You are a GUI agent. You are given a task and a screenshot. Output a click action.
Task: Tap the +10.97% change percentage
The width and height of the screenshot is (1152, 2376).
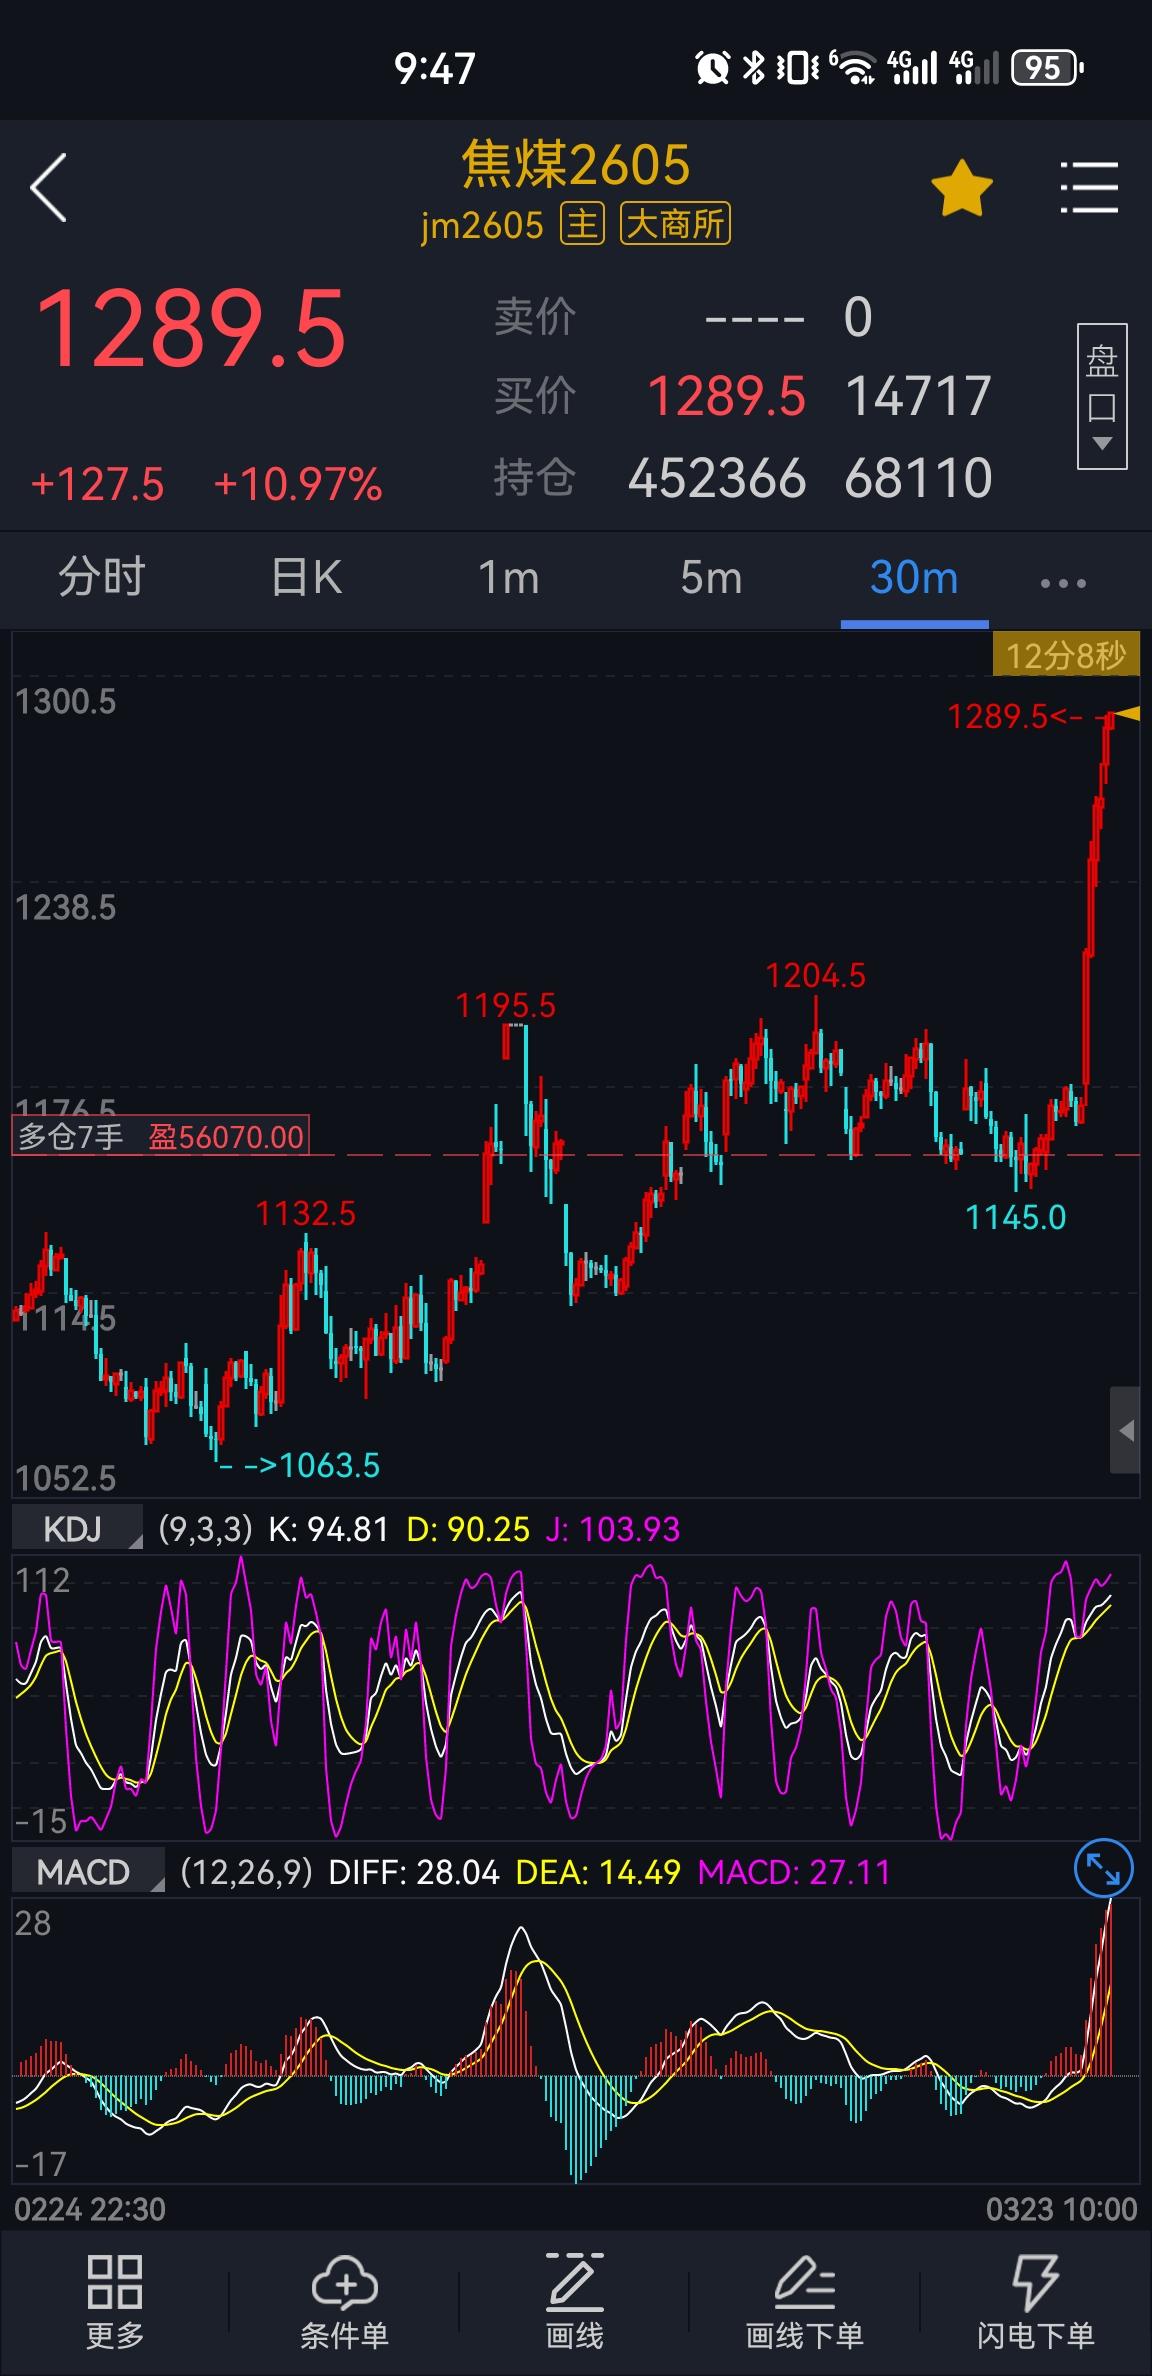coord(298,485)
